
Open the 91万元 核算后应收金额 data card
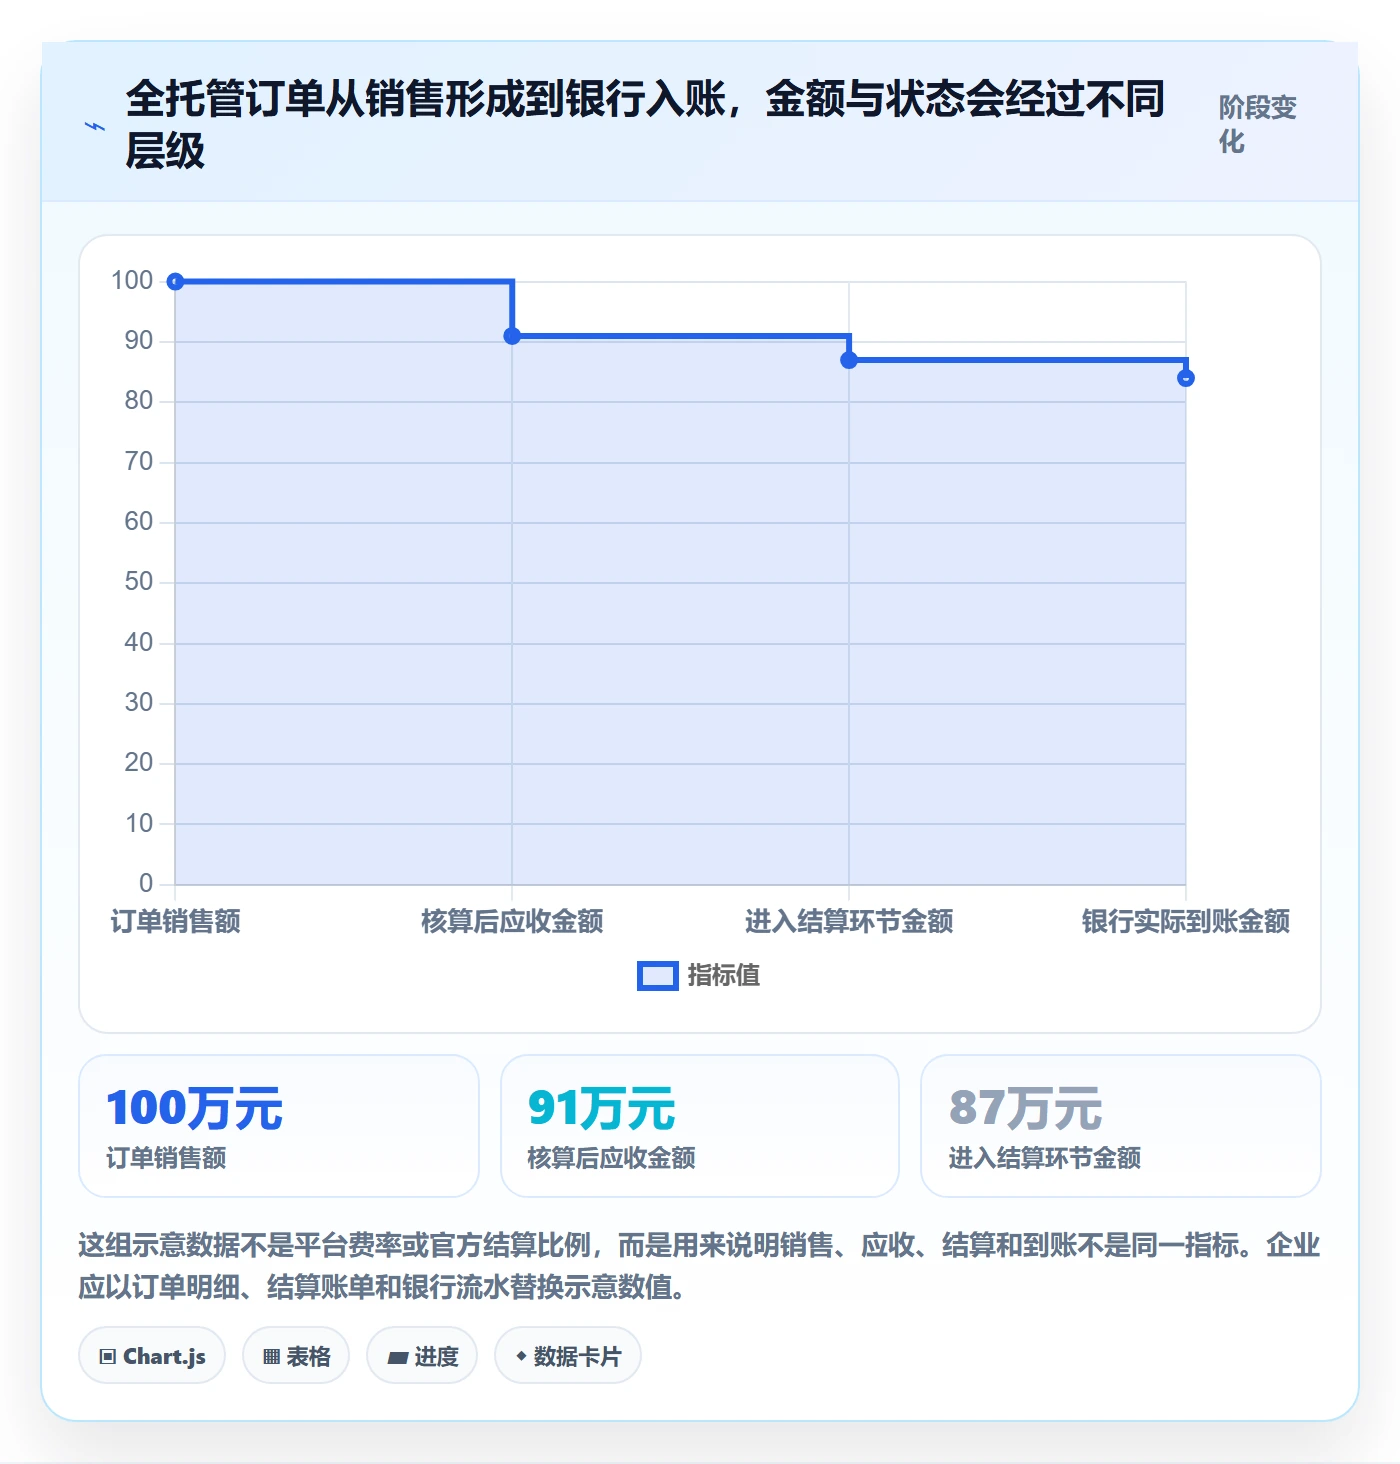pyautogui.click(x=700, y=1126)
